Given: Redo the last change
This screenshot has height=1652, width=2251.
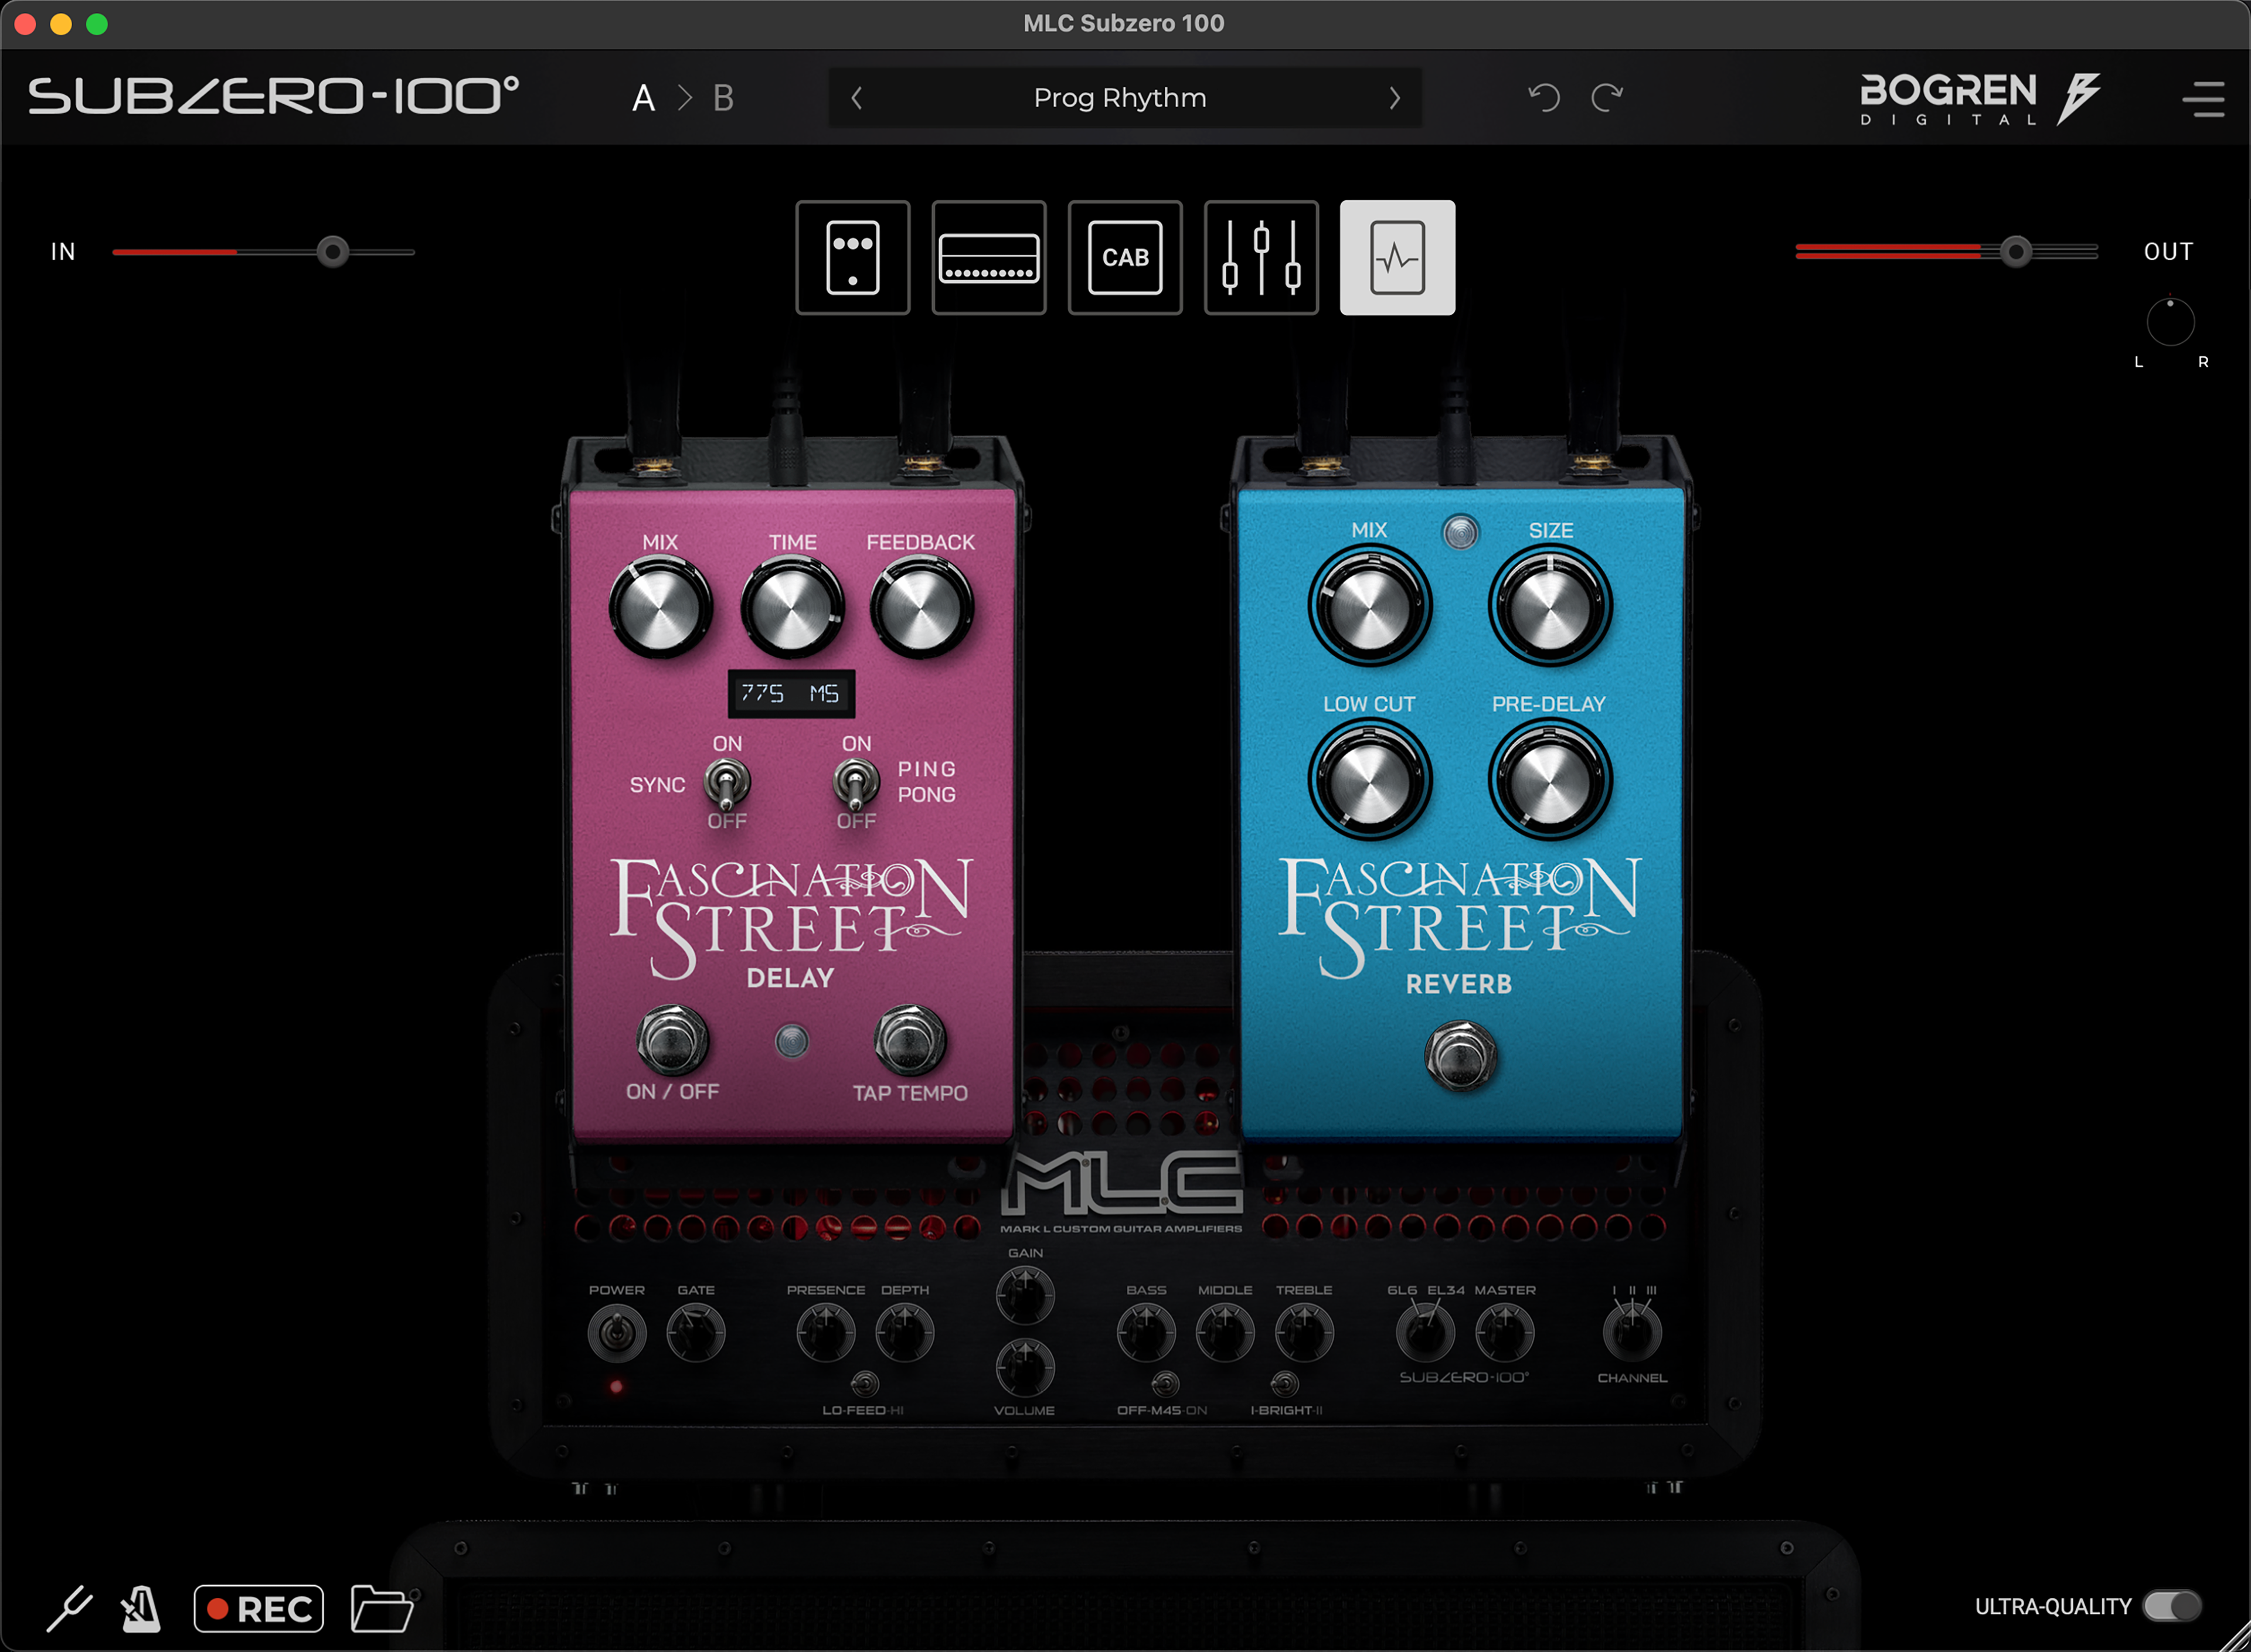Looking at the screenshot, I should pyautogui.click(x=1606, y=97).
